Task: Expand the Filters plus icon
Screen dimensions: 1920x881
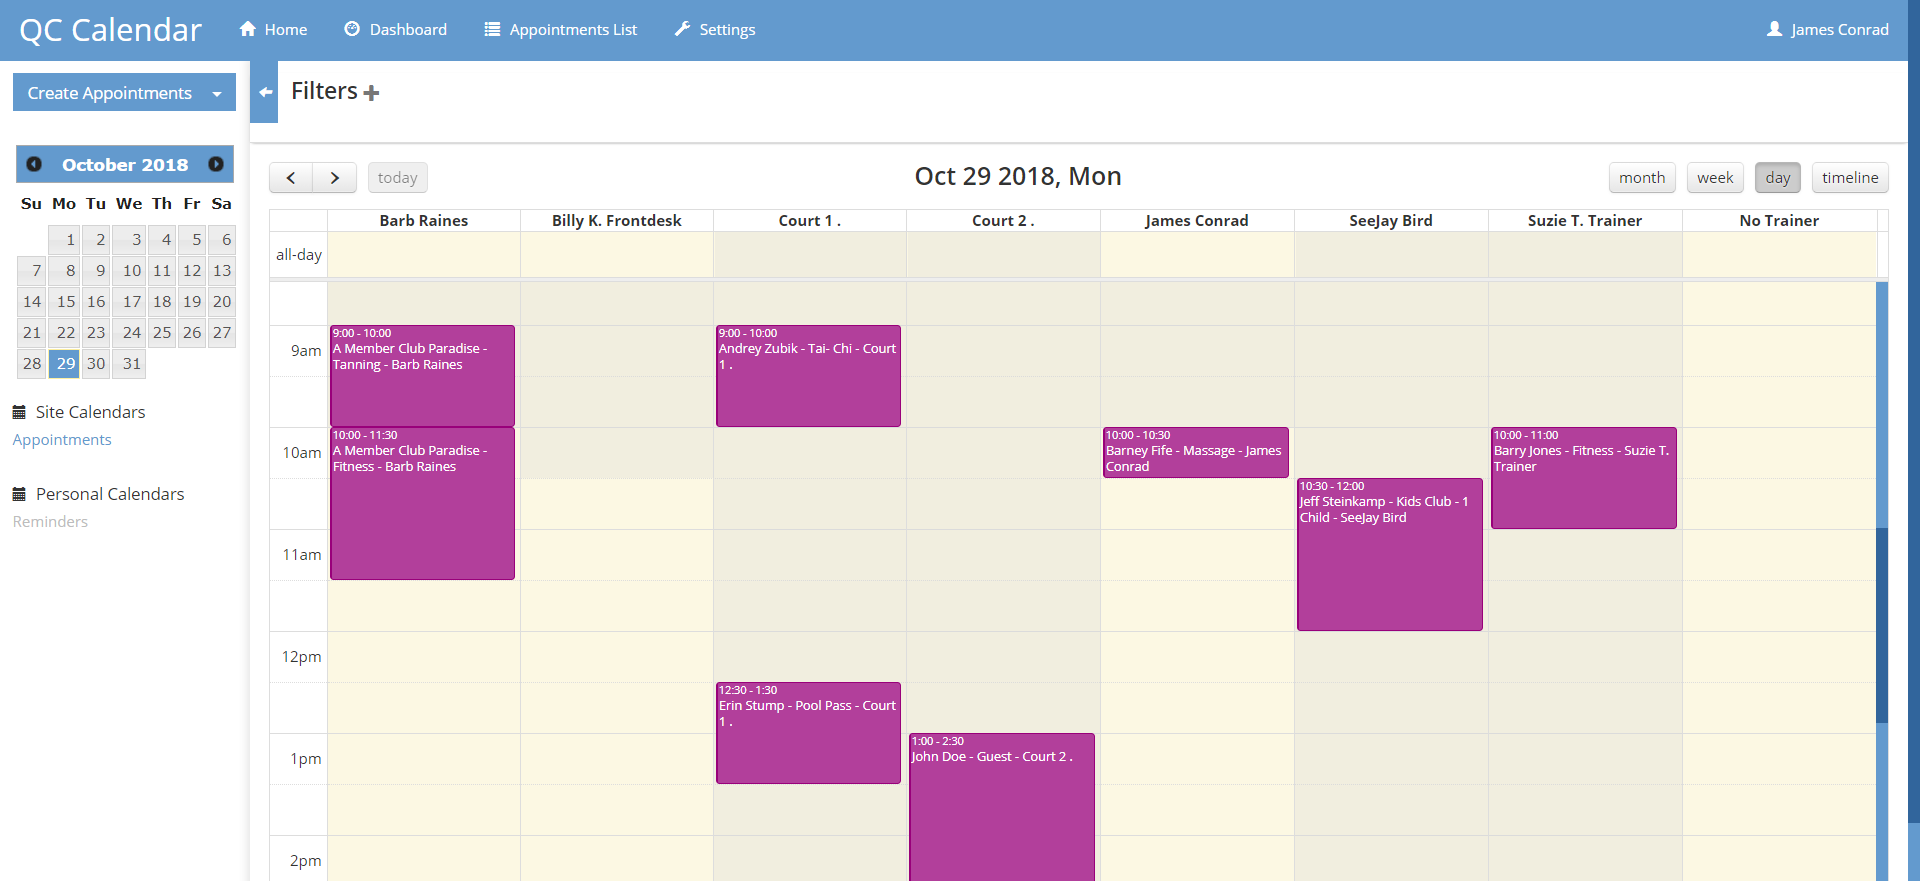Action: (372, 93)
